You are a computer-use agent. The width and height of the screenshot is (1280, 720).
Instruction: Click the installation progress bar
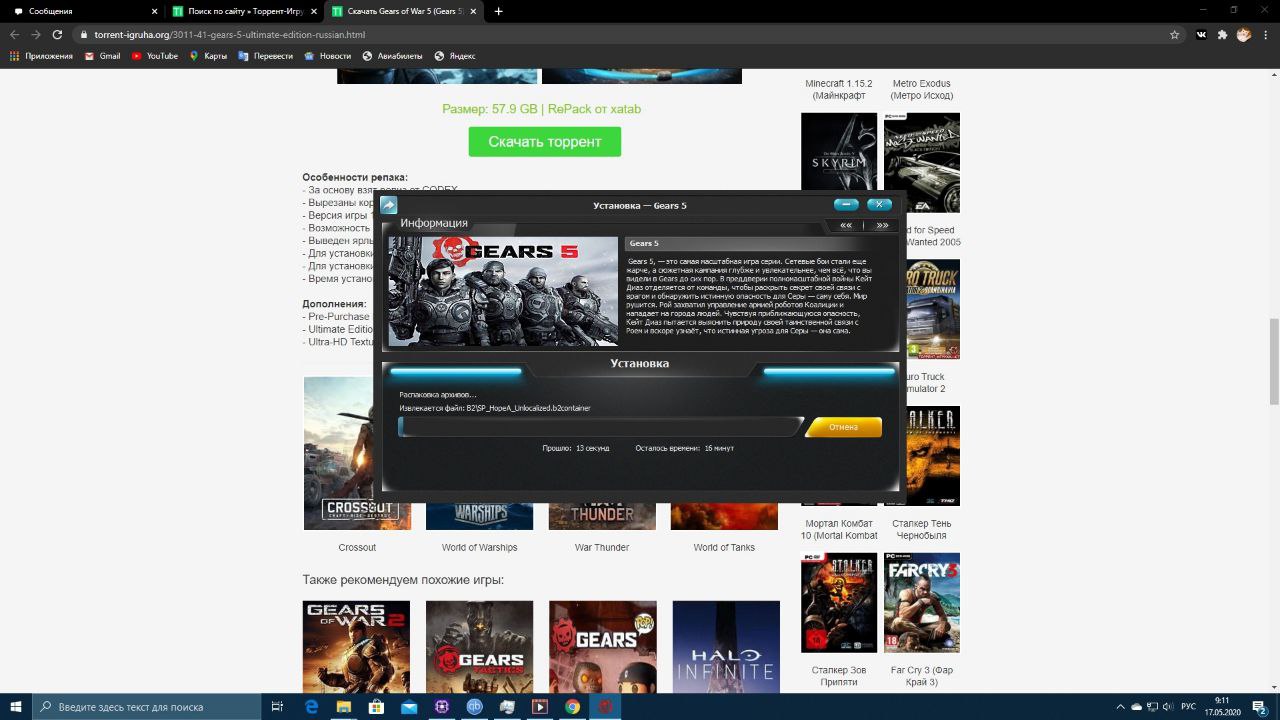(600, 427)
